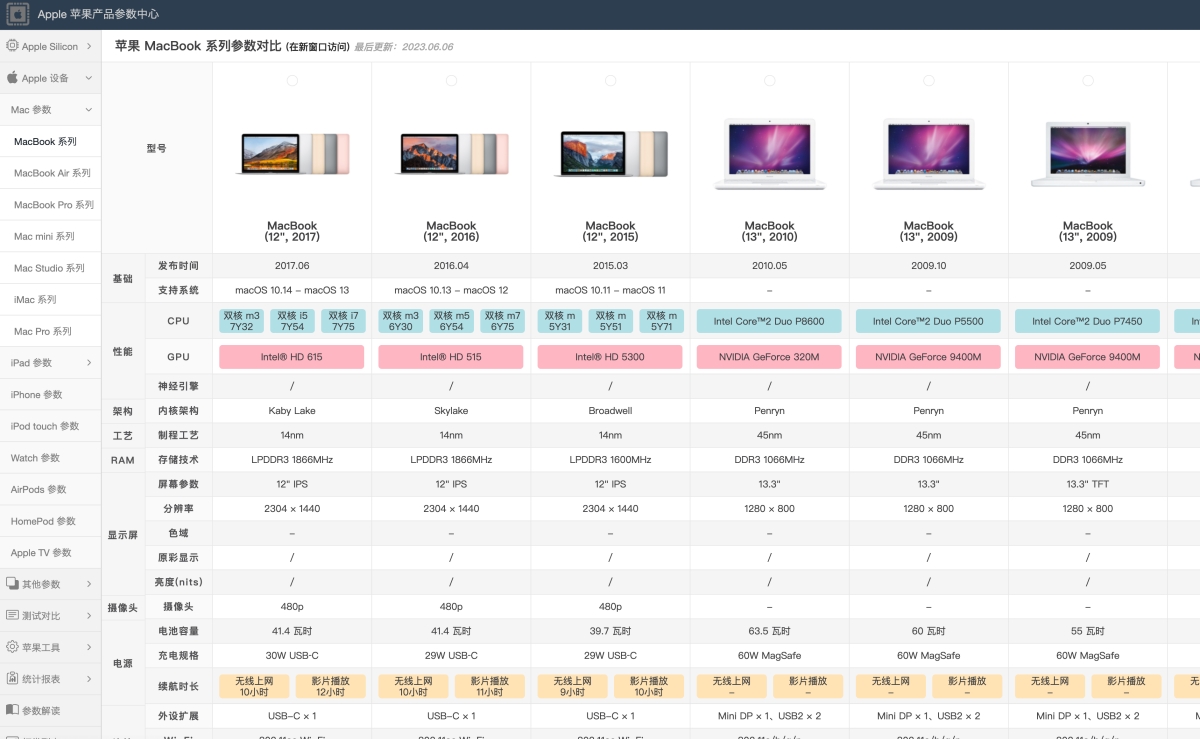Click the 双核 i5 7Y54 CPU tag
This screenshot has height=739, width=1200.
(292, 321)
